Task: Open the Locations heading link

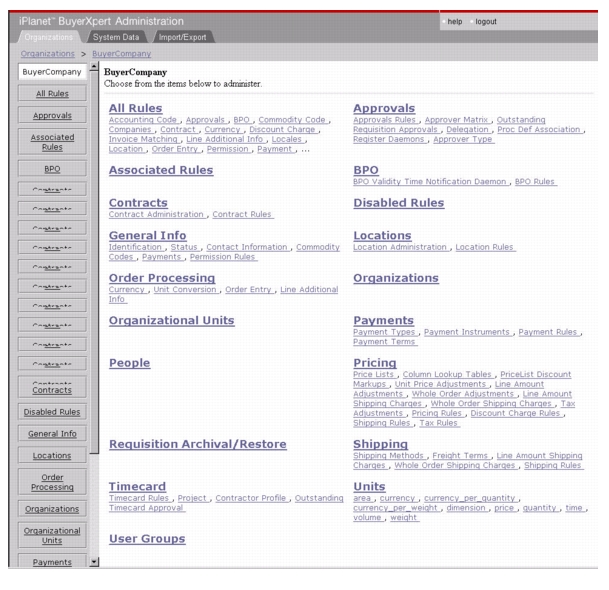Action: coord(382,235)
